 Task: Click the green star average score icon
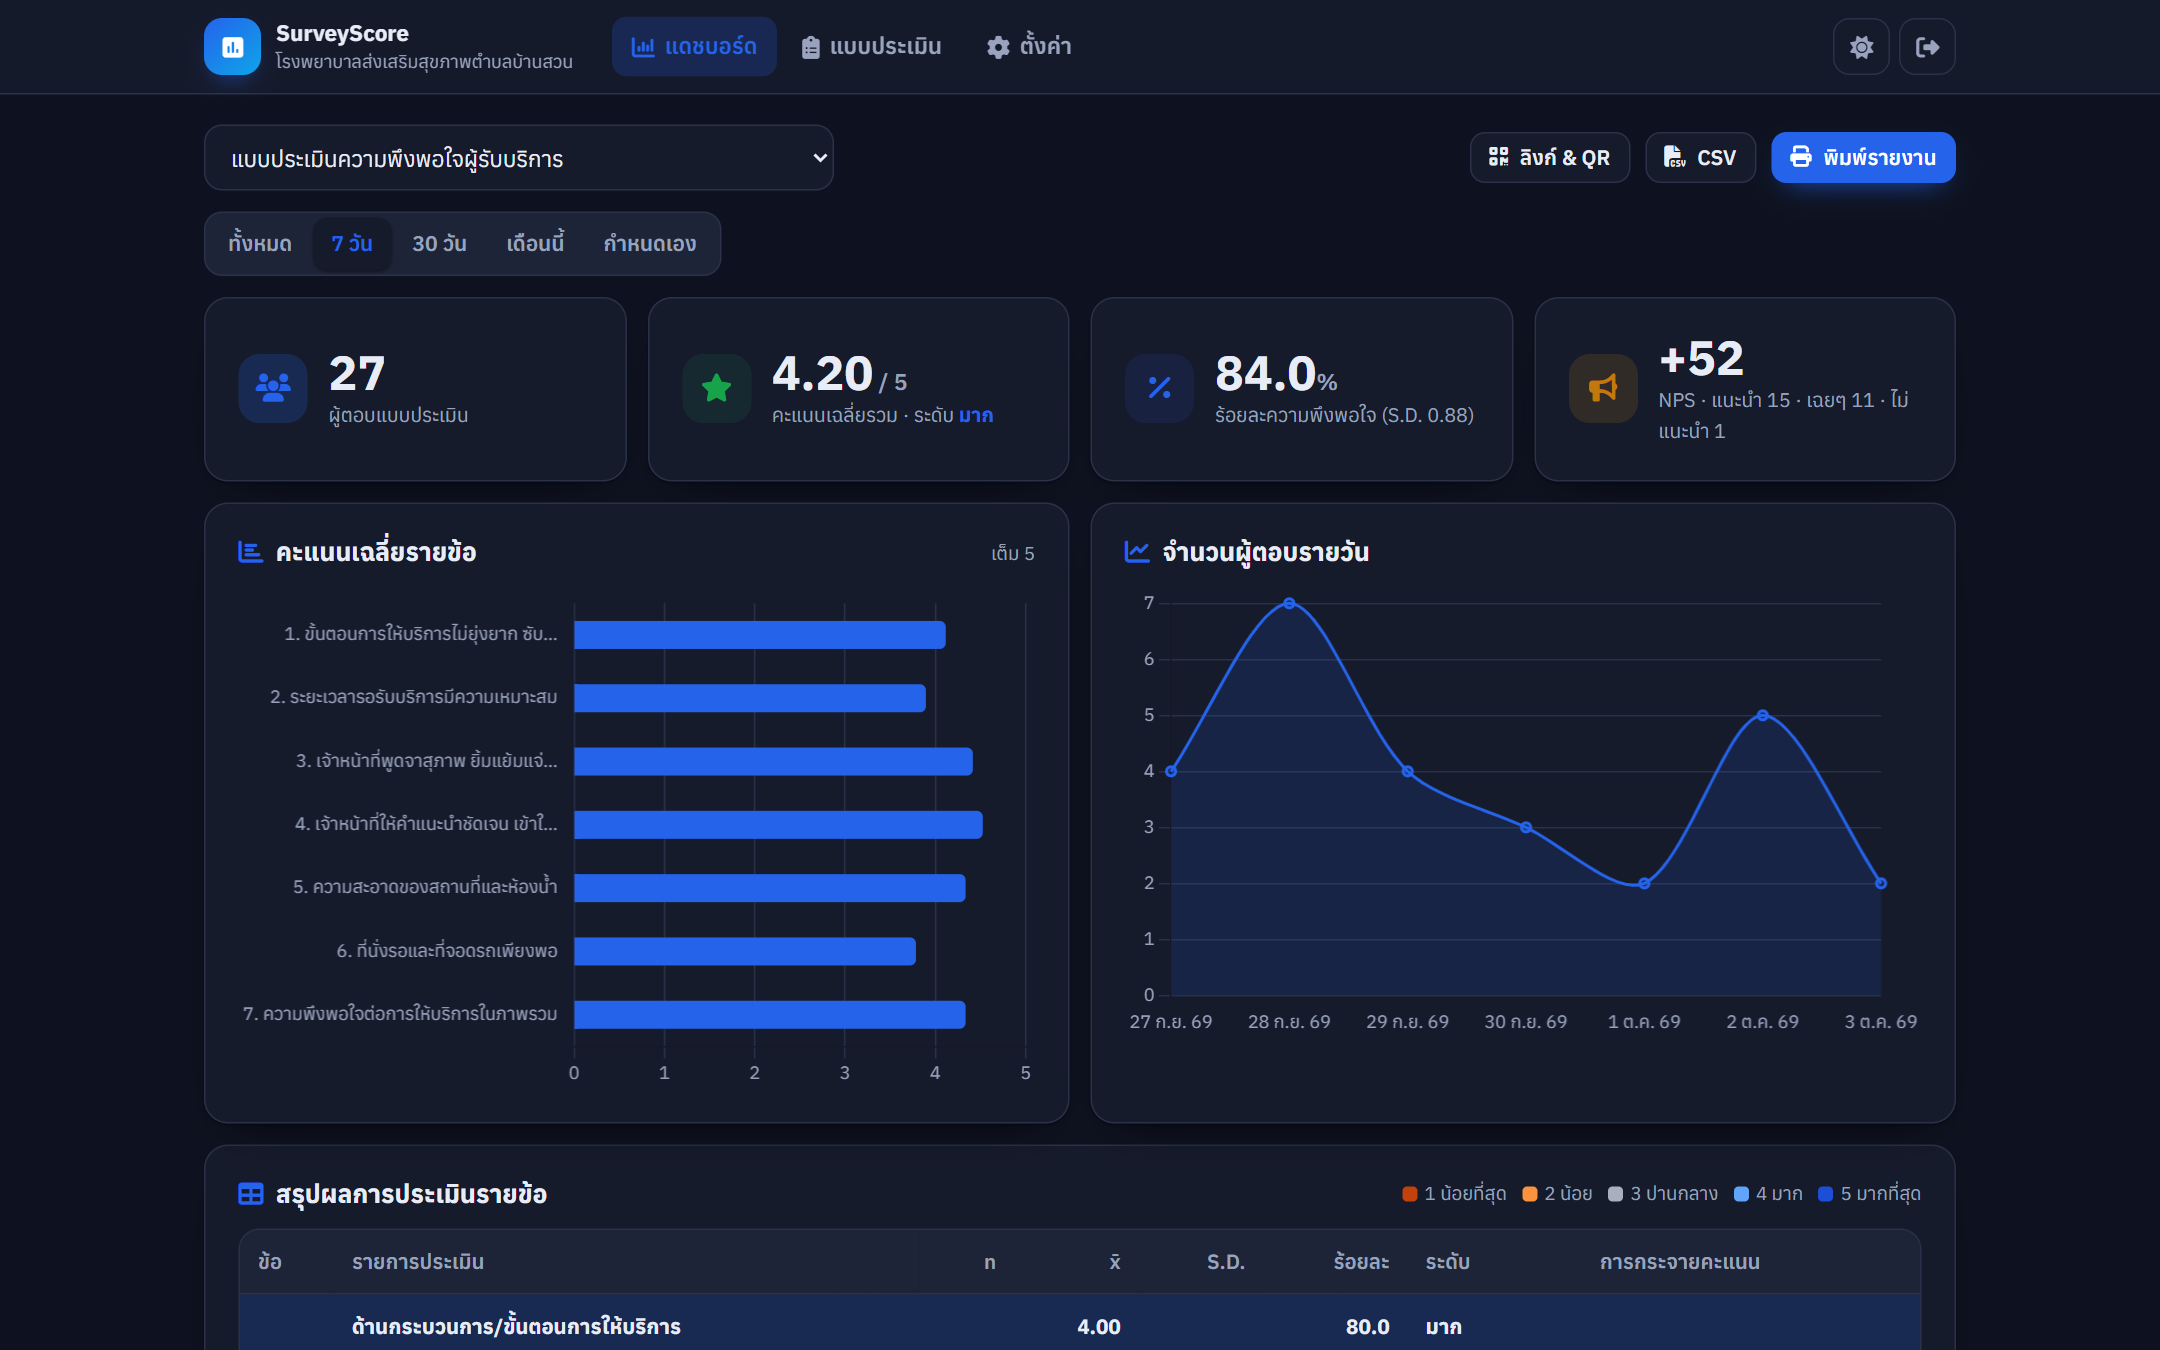(x=716, y=388)
